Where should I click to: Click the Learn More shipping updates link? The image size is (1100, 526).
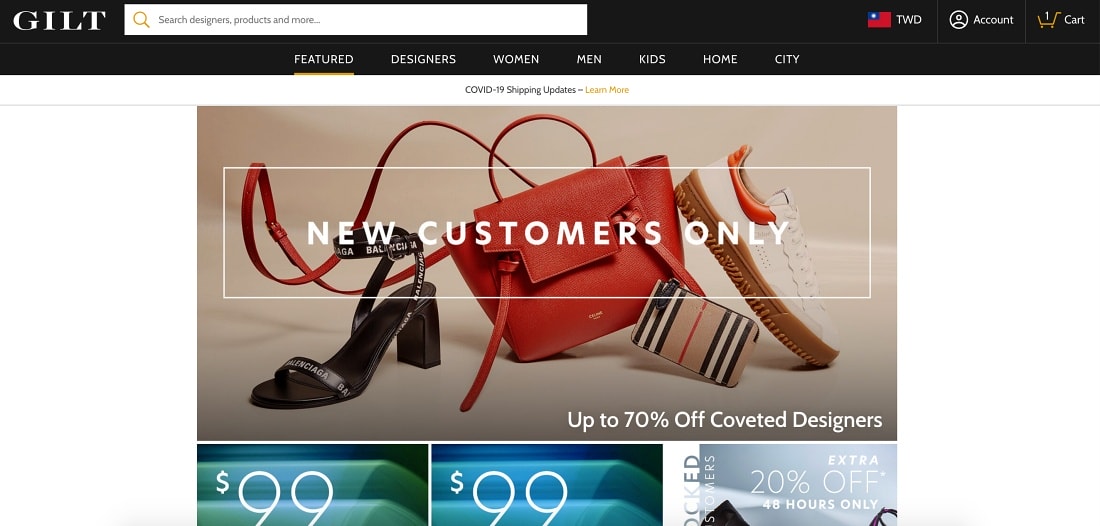[x=607, y=90]
